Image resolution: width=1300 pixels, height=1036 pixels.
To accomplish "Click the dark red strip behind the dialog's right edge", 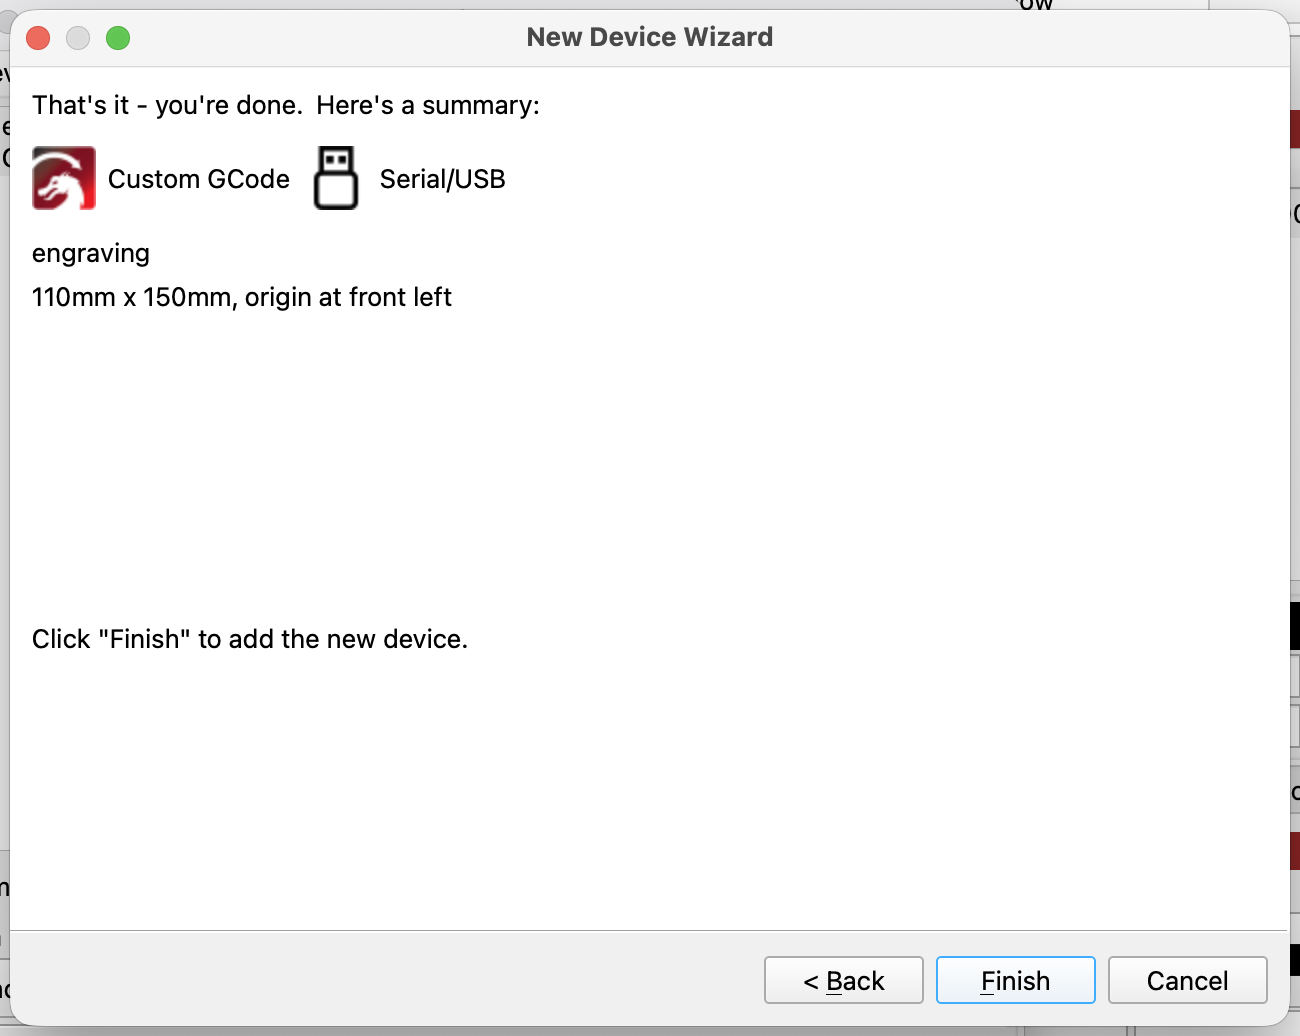I will coord(1295,130).
